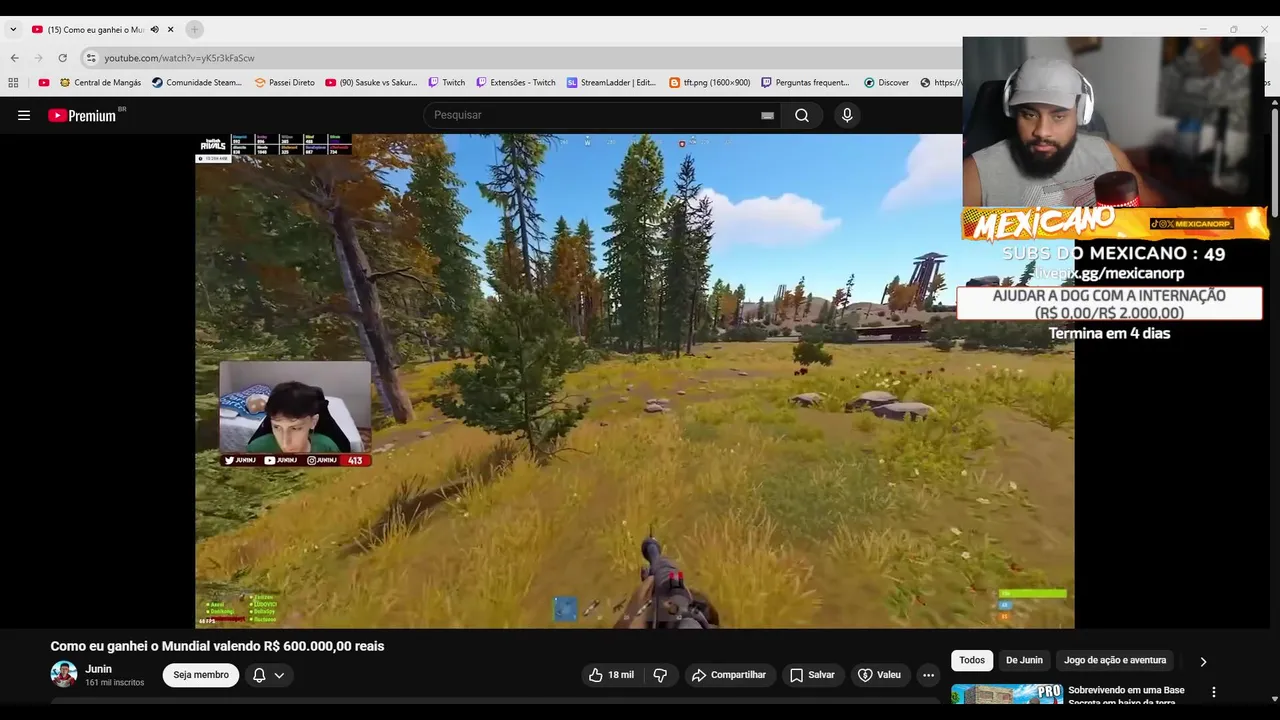Select the Todos filter chip
The width and height of the screenshot is (1280, 720).
pos(972,660)
